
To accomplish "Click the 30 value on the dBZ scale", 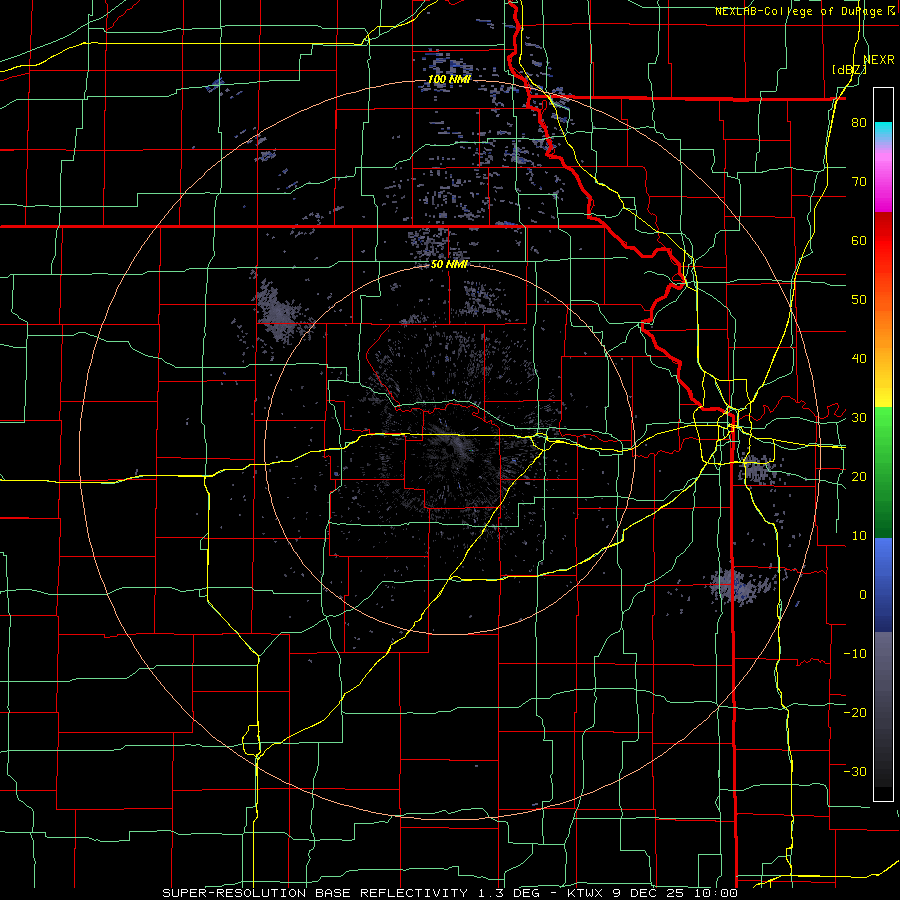I will coord(859,417).
